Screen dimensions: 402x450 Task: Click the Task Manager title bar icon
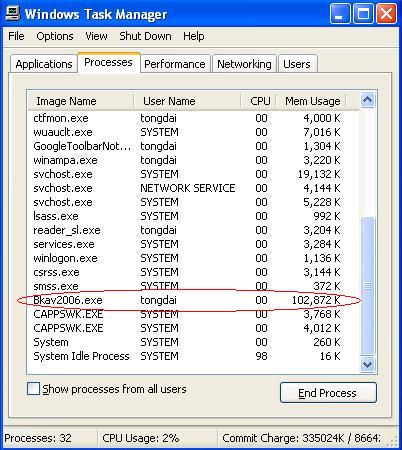(13, 14)
